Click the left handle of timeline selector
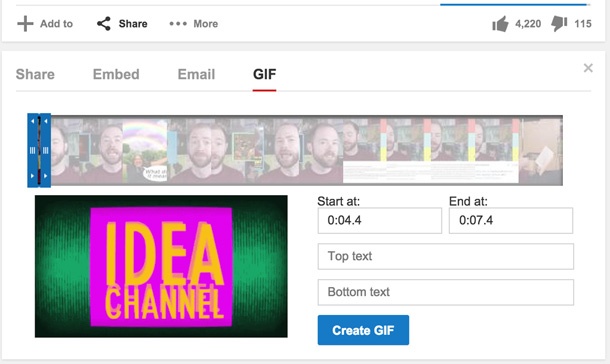 [33, 150]
